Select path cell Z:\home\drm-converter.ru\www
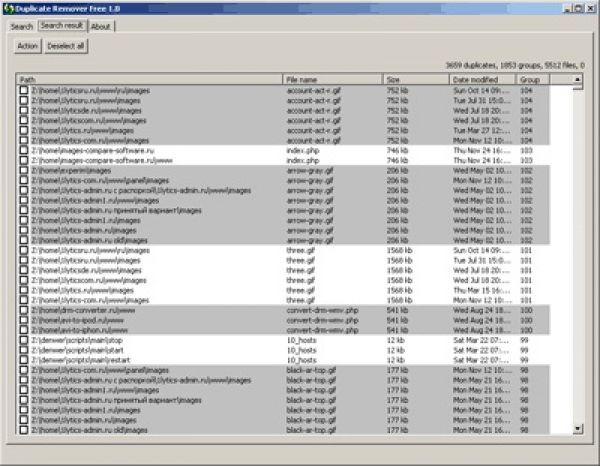600x466 pixels. (x=83, y=310)
